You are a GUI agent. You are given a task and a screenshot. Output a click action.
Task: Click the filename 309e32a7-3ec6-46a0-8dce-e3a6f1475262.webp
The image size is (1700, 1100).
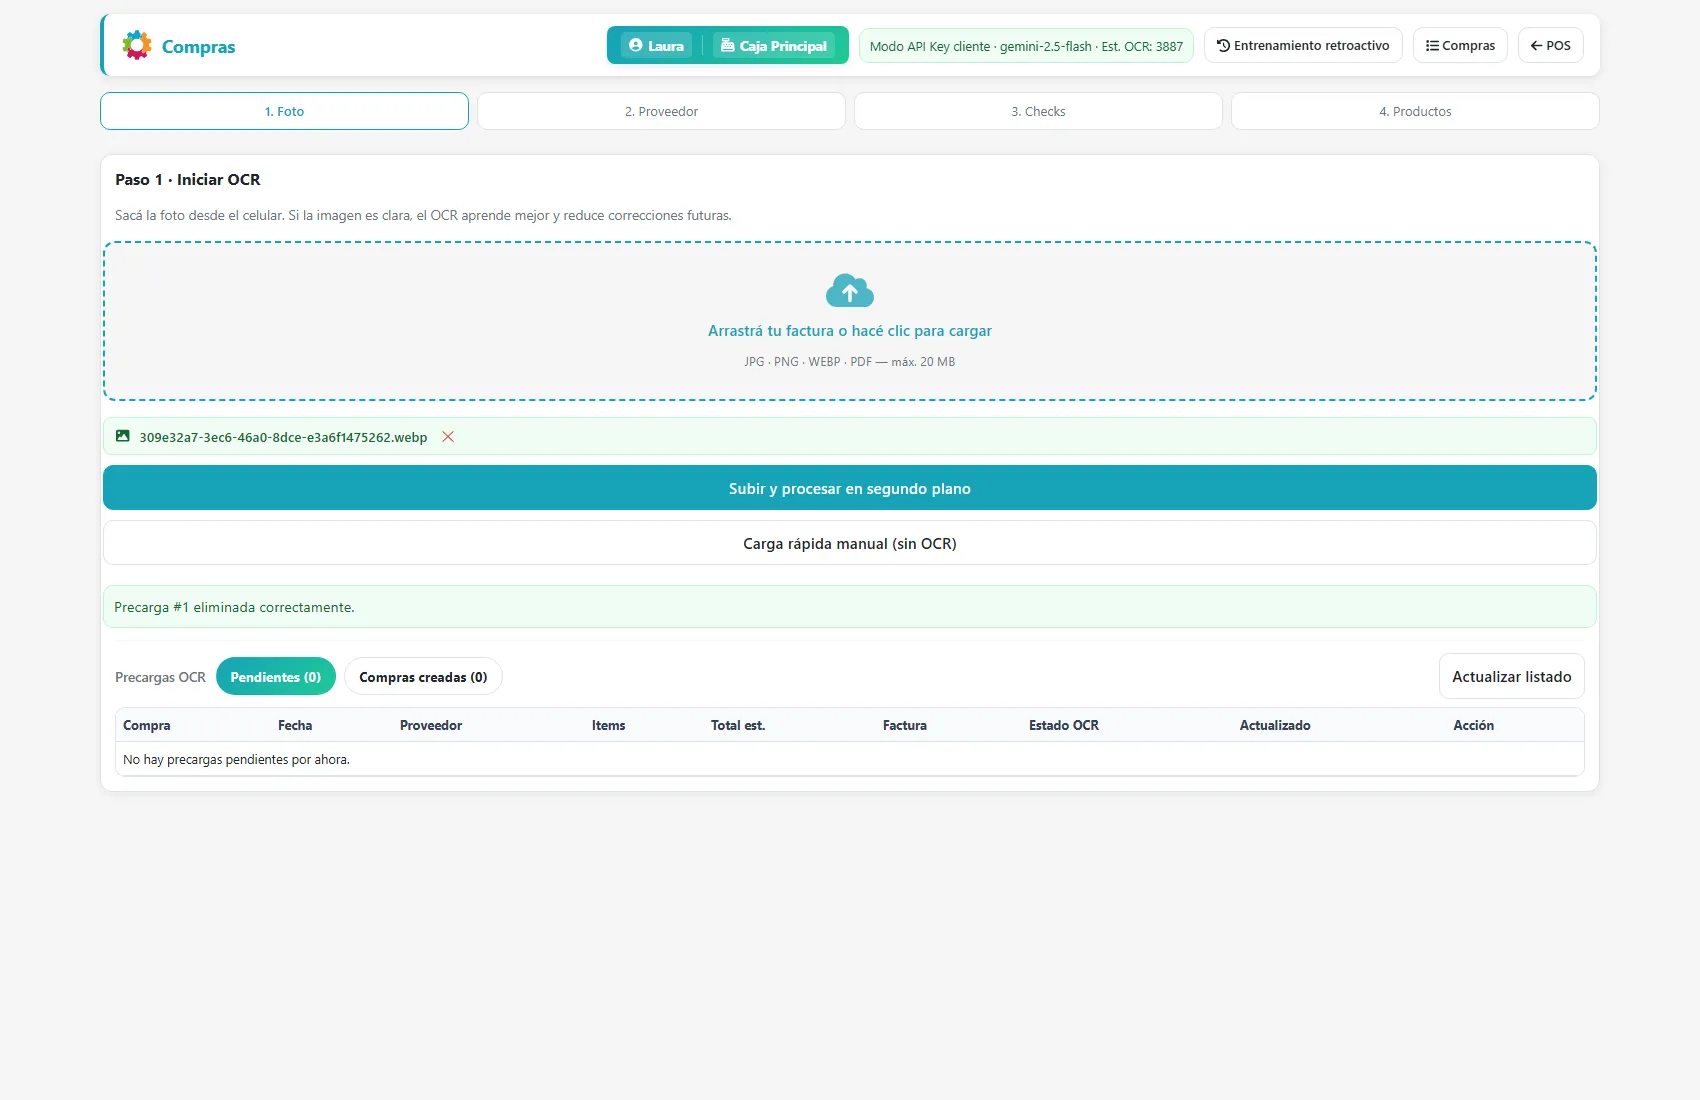(283, 437)
